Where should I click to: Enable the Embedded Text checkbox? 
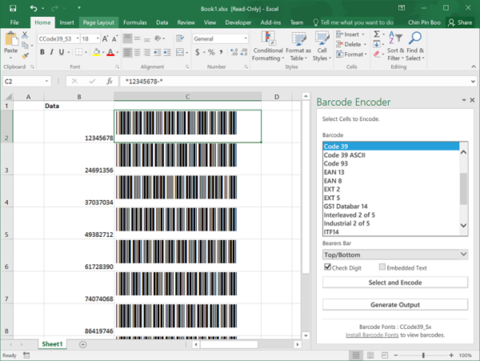(382, 267)
